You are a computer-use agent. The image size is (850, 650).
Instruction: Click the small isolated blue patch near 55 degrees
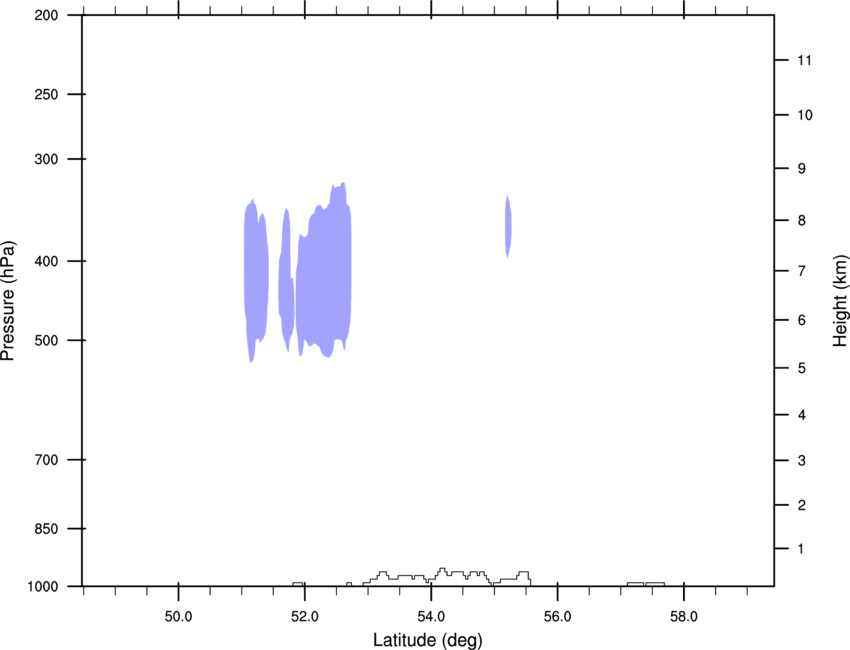(x=508, y=226)
